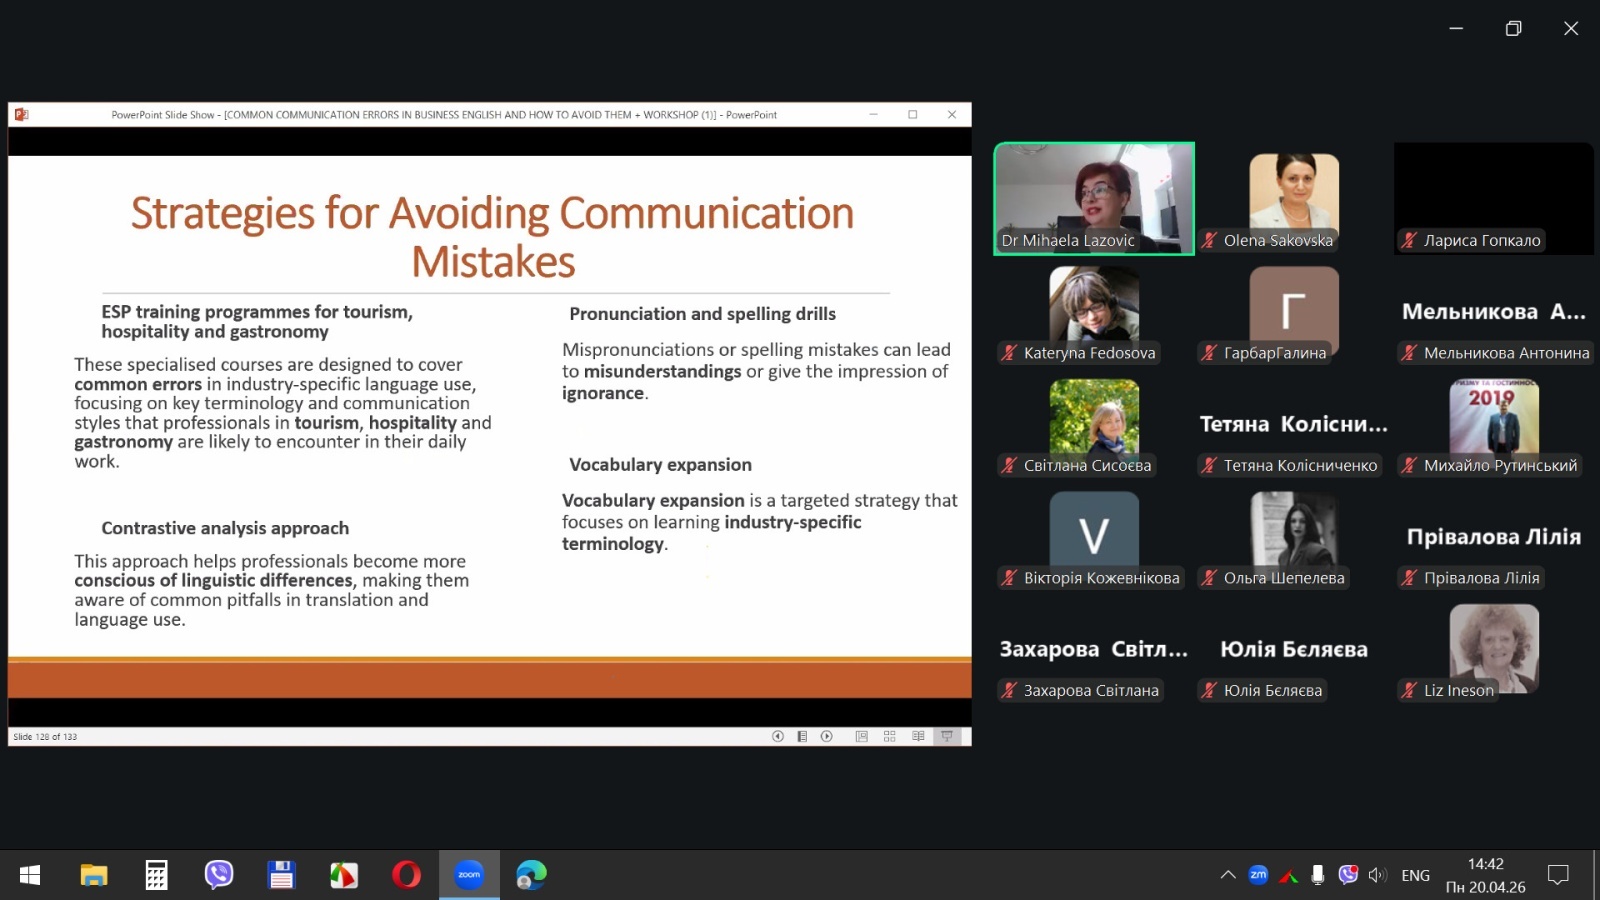
Task: Open Reading View in PowerPoint
Action: (918, 736)
